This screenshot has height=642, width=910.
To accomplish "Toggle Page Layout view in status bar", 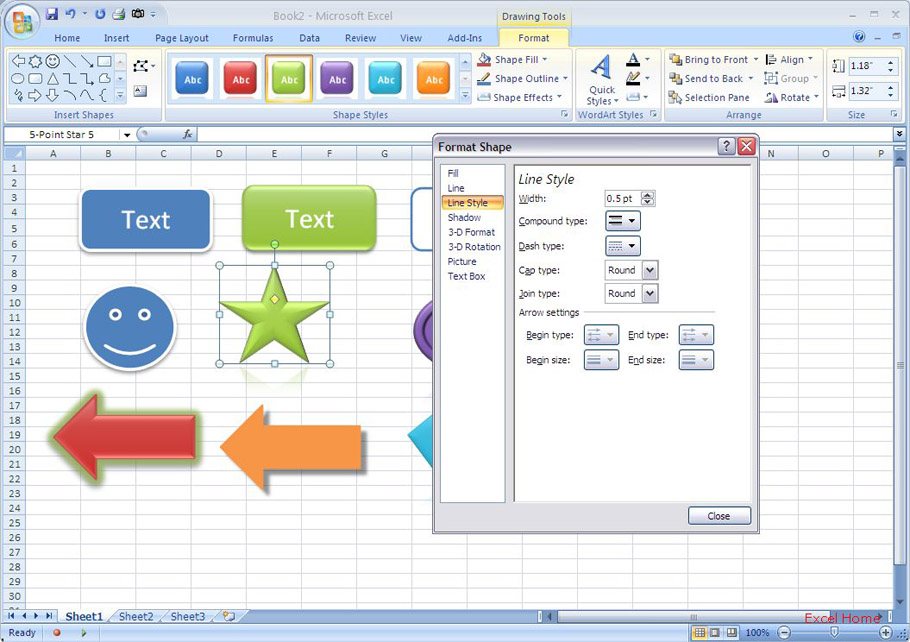I will (x=715, y=633).
